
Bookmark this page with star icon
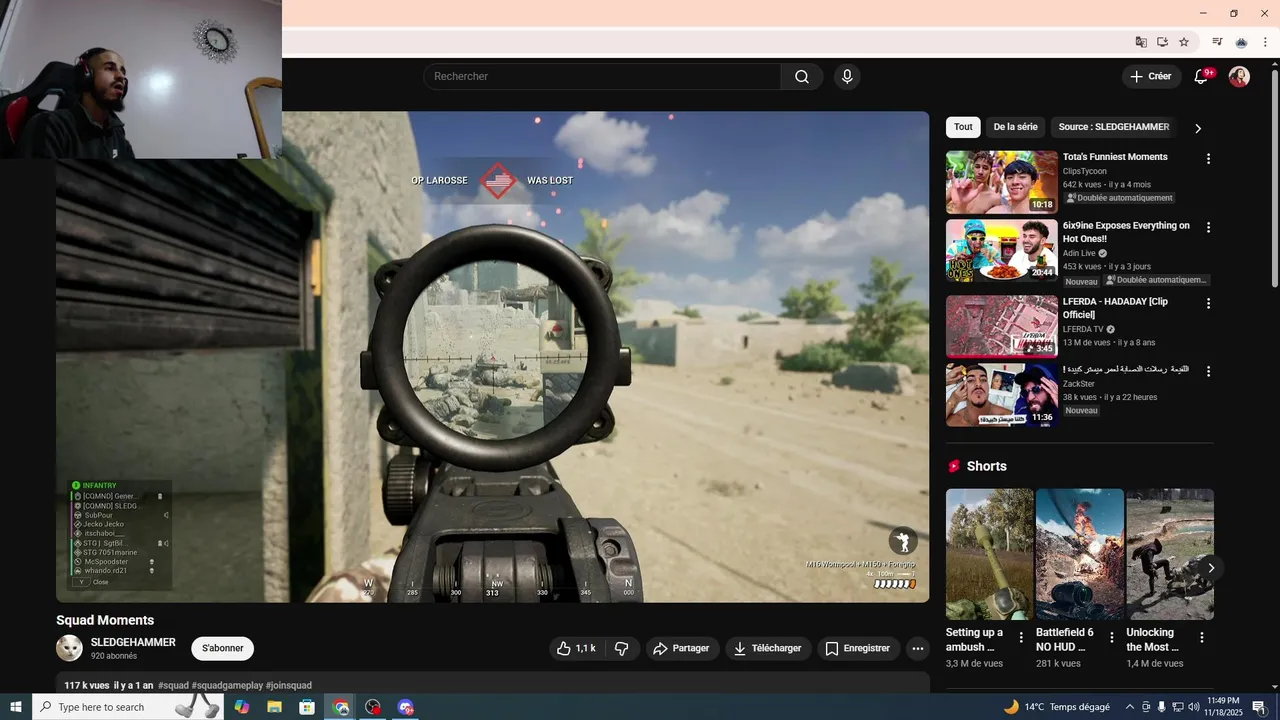coord(1184,42)
